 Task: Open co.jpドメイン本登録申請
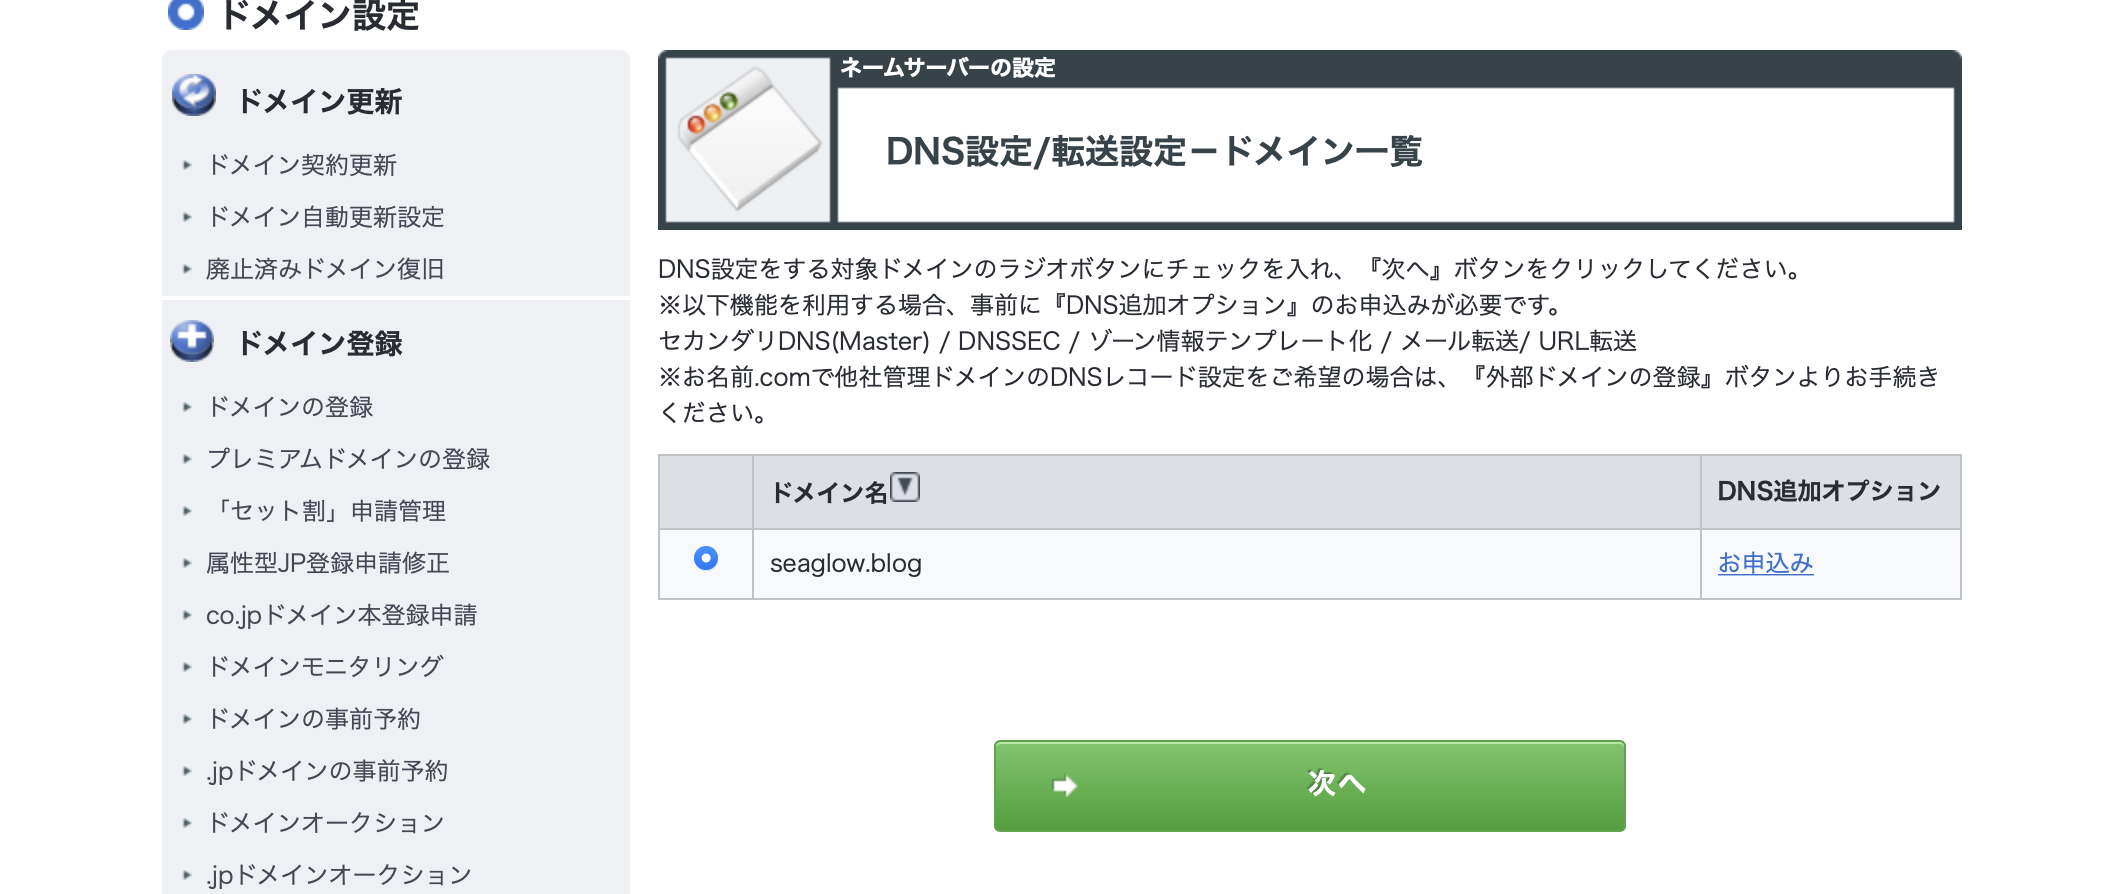[340, 615]
